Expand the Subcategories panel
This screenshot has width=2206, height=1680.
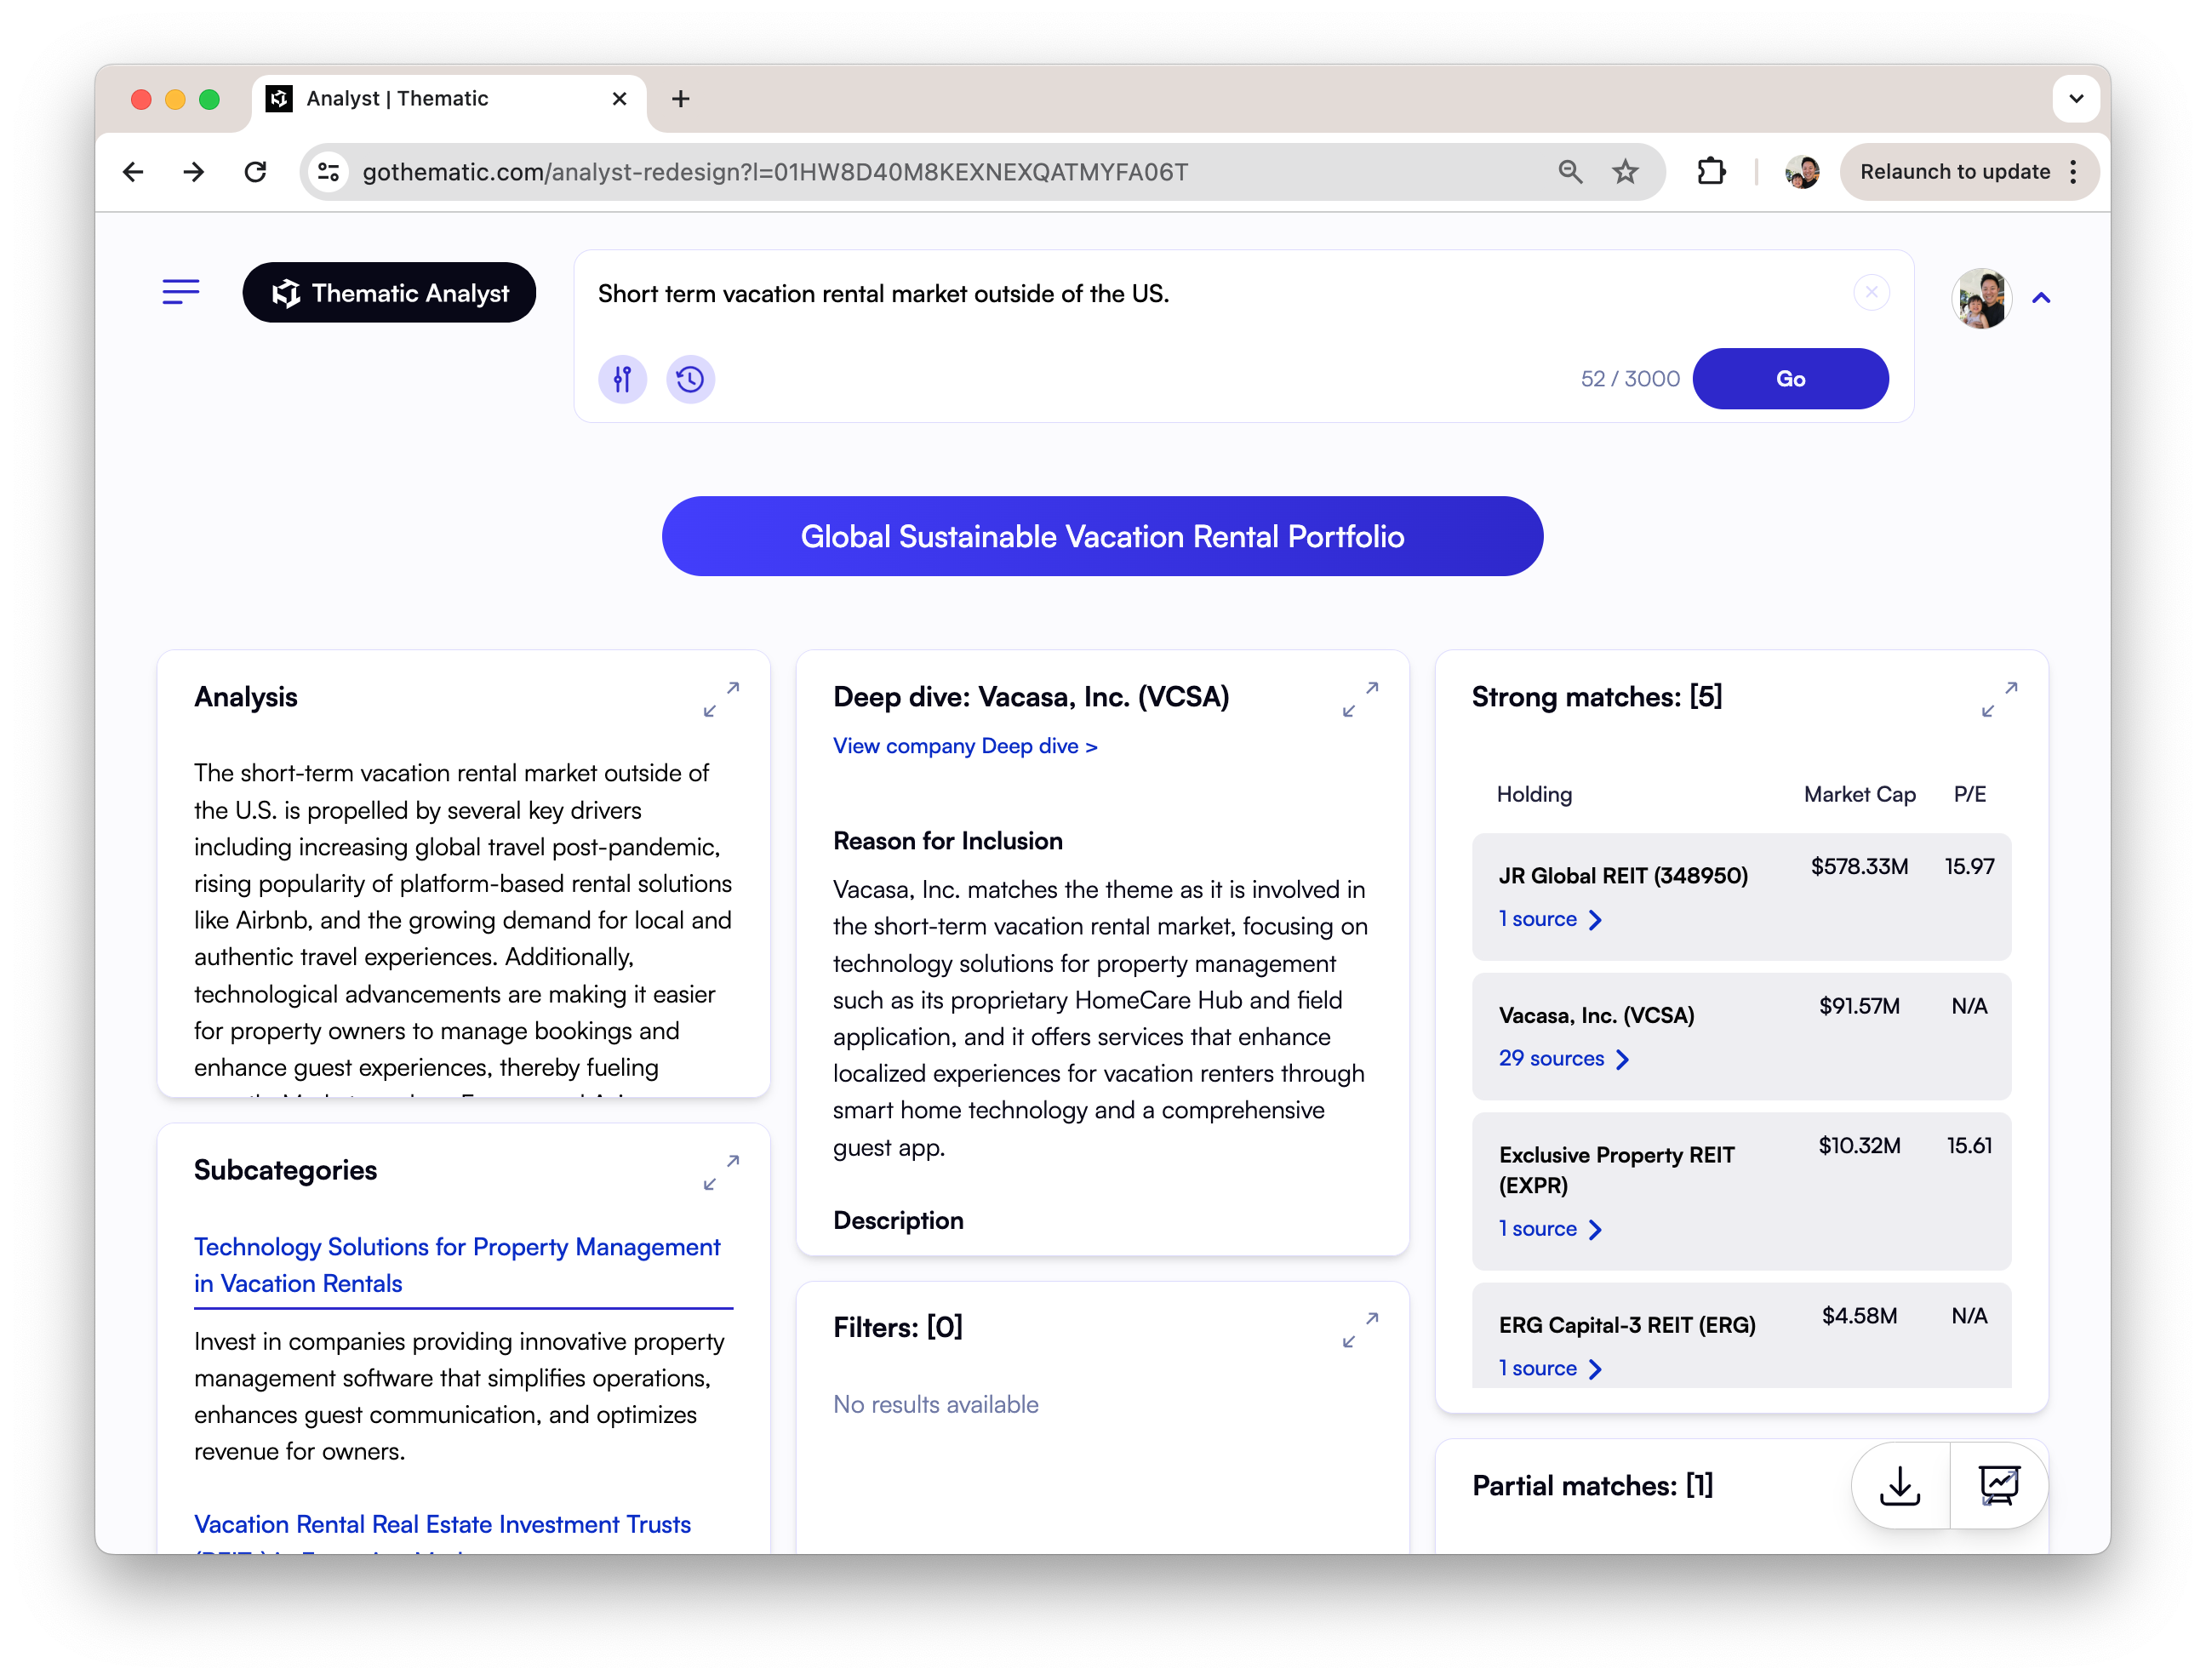click(x=721, y=1172)
